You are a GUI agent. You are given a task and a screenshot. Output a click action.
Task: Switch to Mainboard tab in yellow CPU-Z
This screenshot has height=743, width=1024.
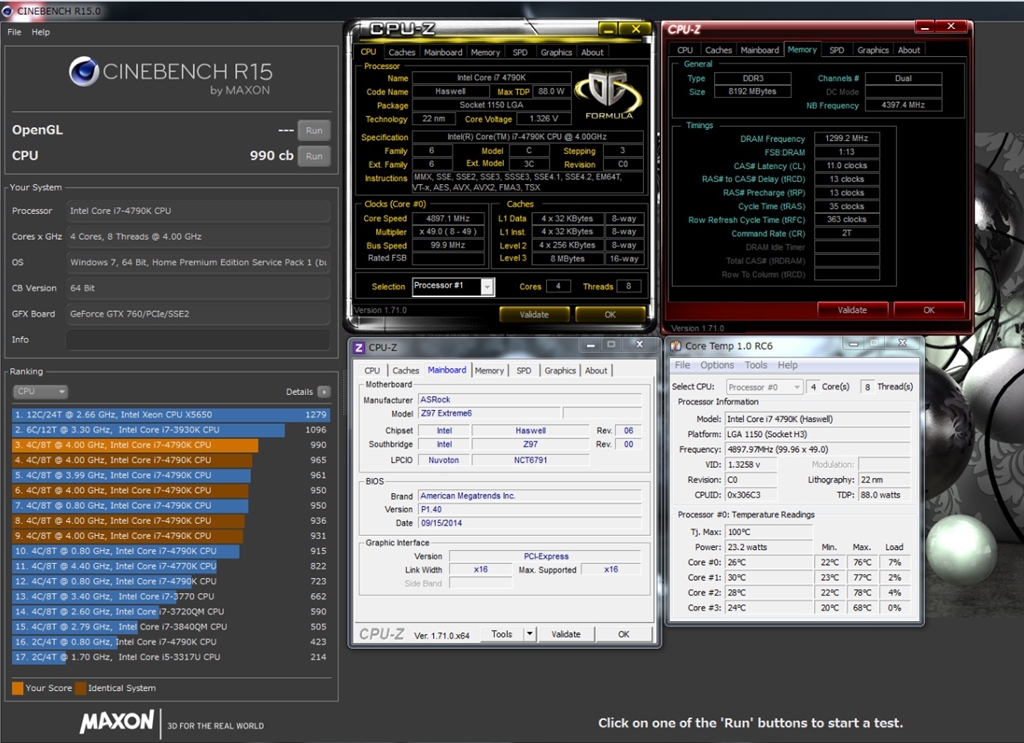click(x=443, y=52)
